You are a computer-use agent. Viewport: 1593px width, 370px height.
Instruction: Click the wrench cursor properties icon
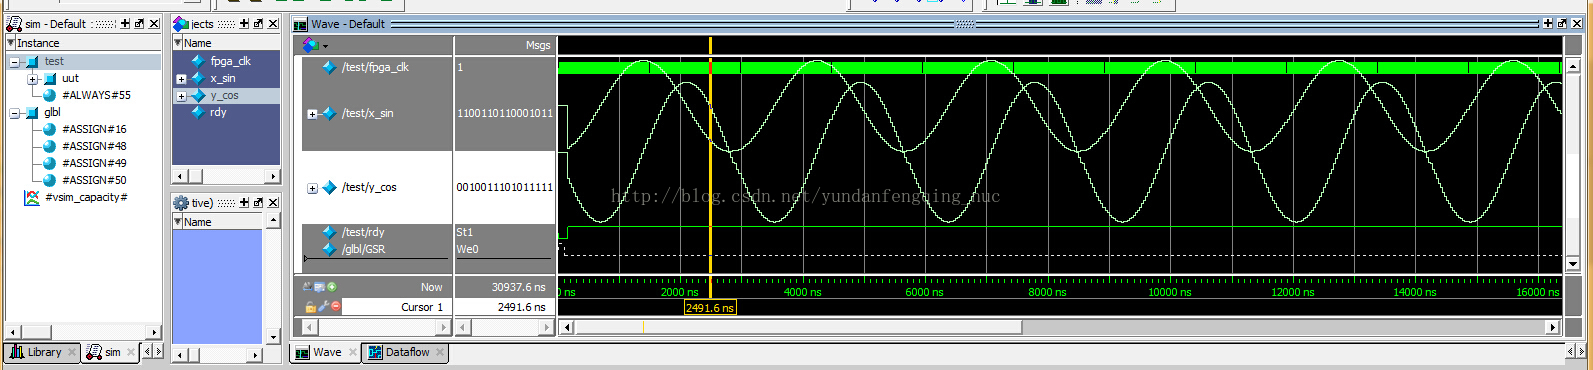coord(323,307)
